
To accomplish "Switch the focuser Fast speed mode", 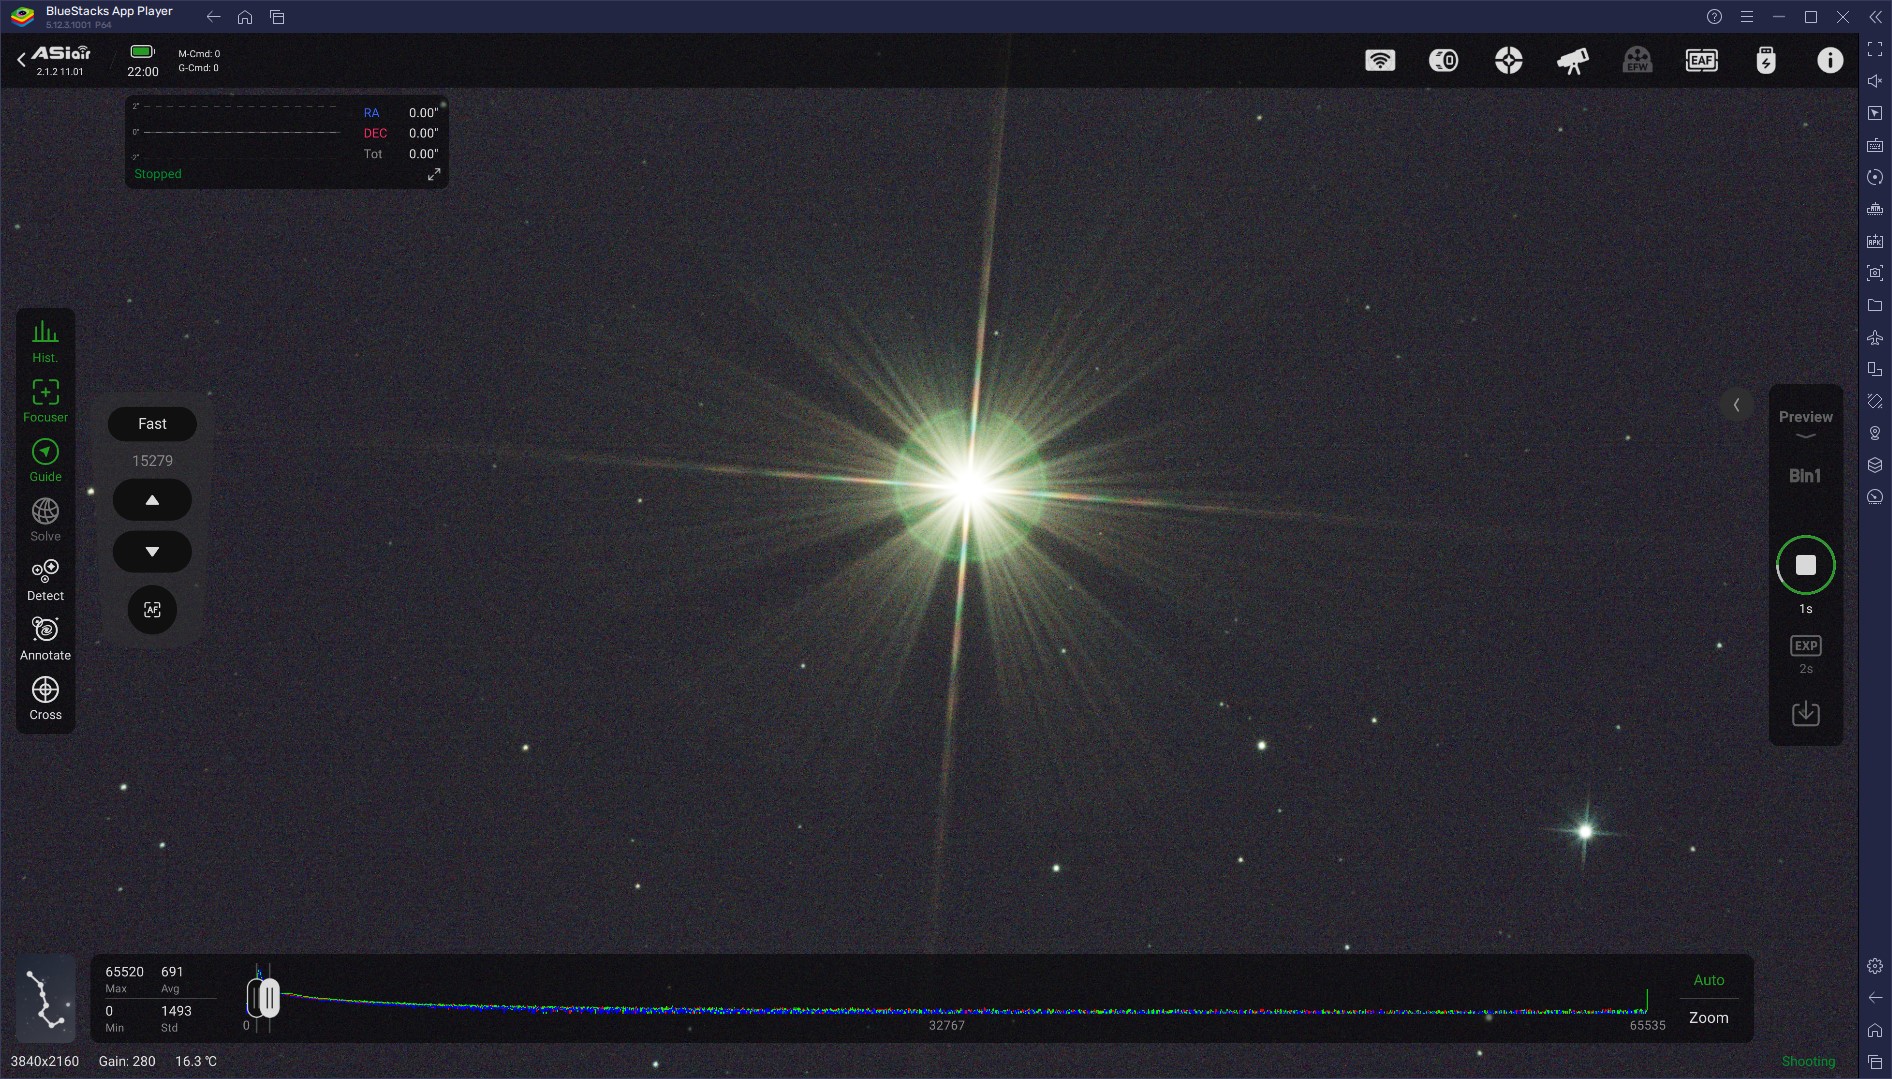I will pyautogui.click(x=152, y=424).
